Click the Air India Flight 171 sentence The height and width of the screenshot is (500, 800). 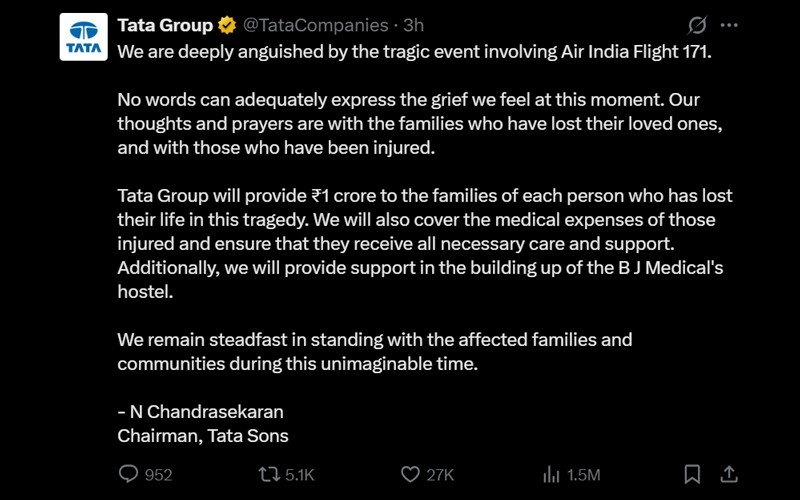click(415, 51)
